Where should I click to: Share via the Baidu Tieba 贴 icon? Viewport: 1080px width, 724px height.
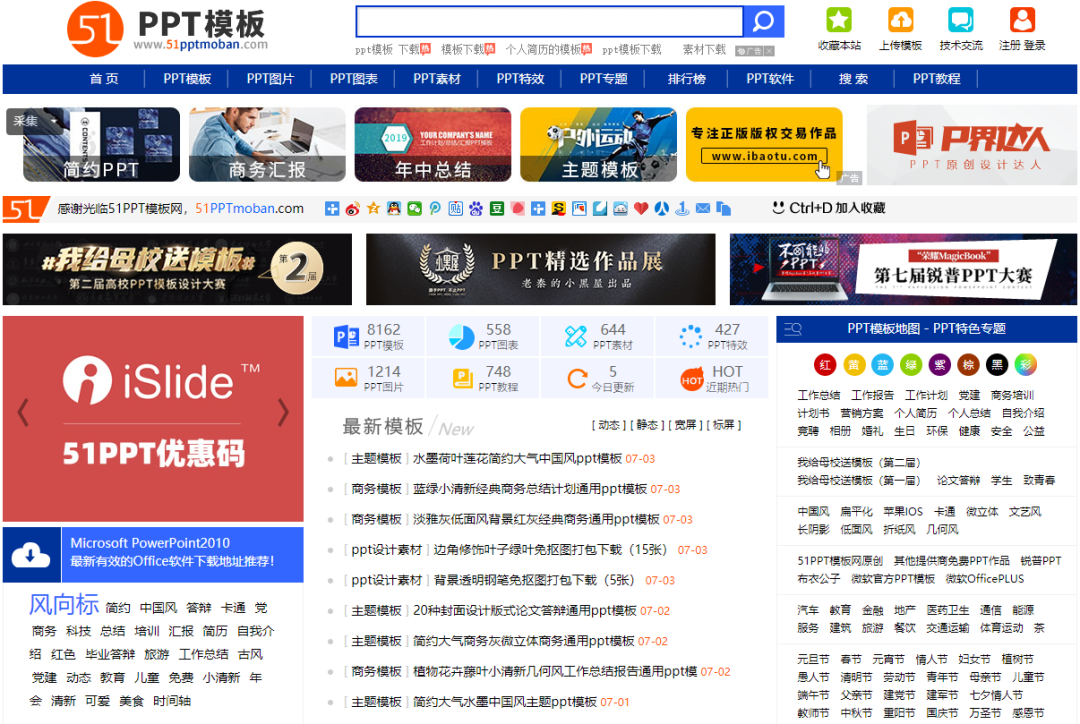455,209
